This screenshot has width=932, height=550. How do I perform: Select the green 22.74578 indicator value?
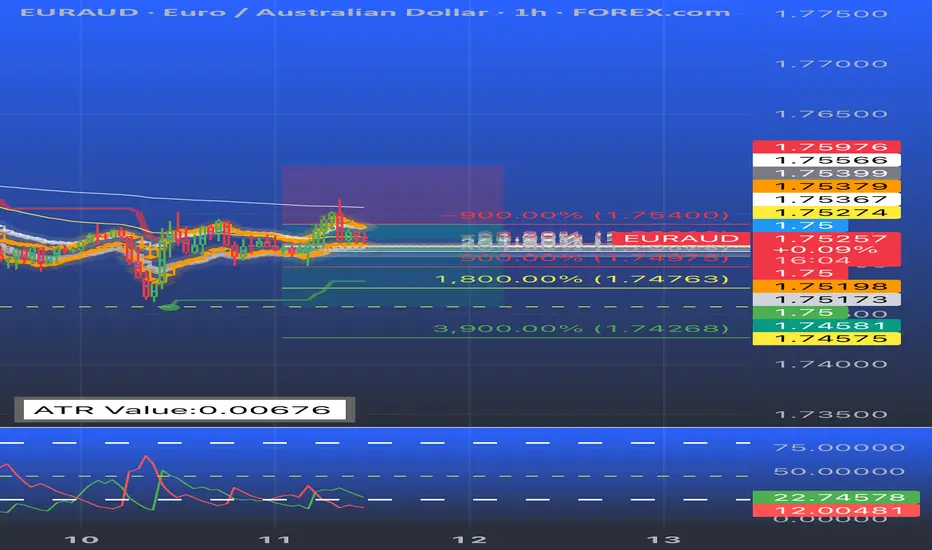tap(836, 497)
